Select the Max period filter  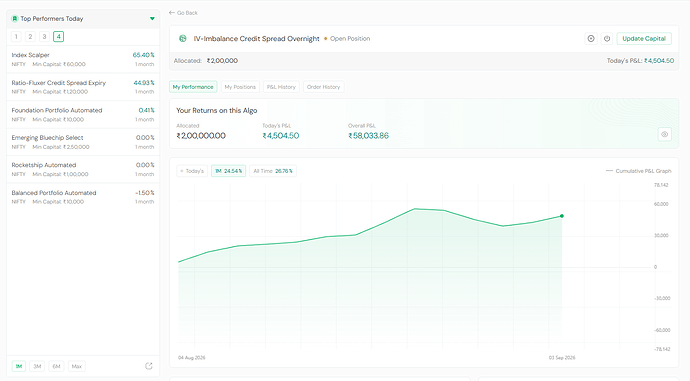(77, 366)
